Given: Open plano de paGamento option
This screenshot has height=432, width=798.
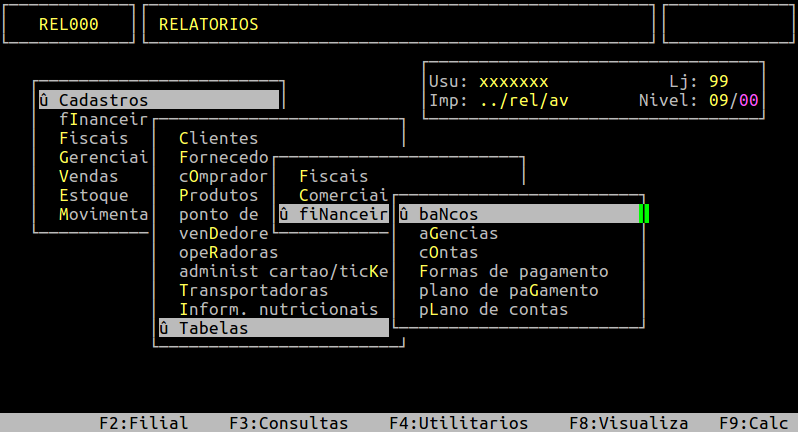Looking at the screenshot, I should (508, 290).
